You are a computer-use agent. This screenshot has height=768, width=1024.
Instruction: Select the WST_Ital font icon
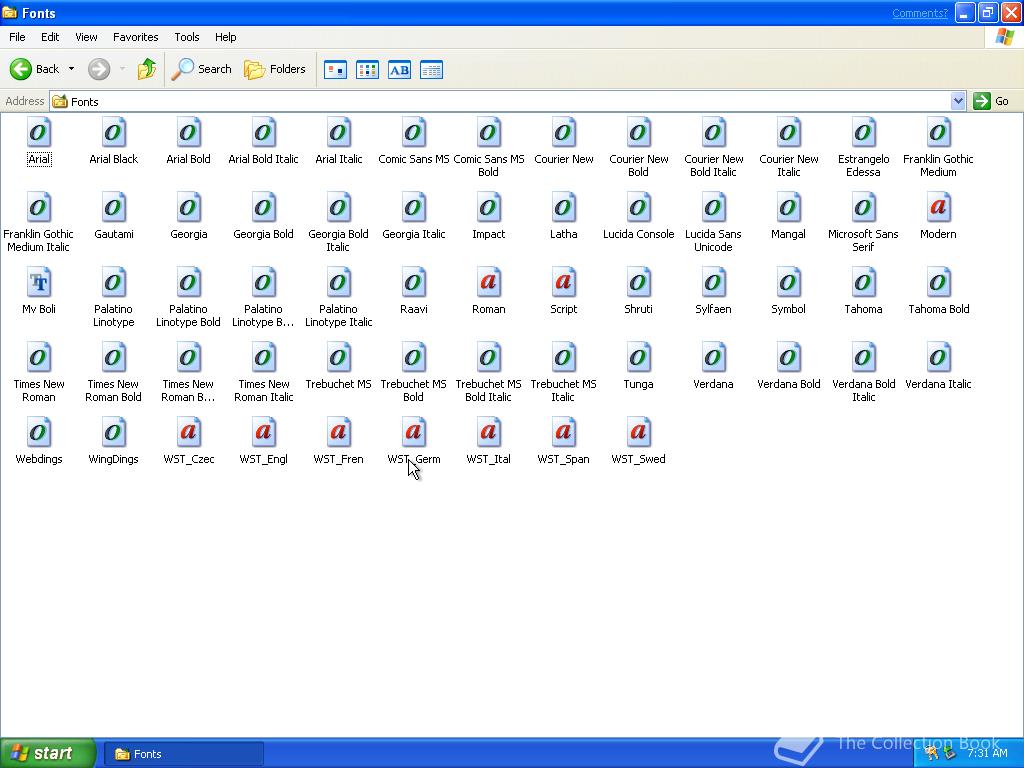(x=488, y=433)
